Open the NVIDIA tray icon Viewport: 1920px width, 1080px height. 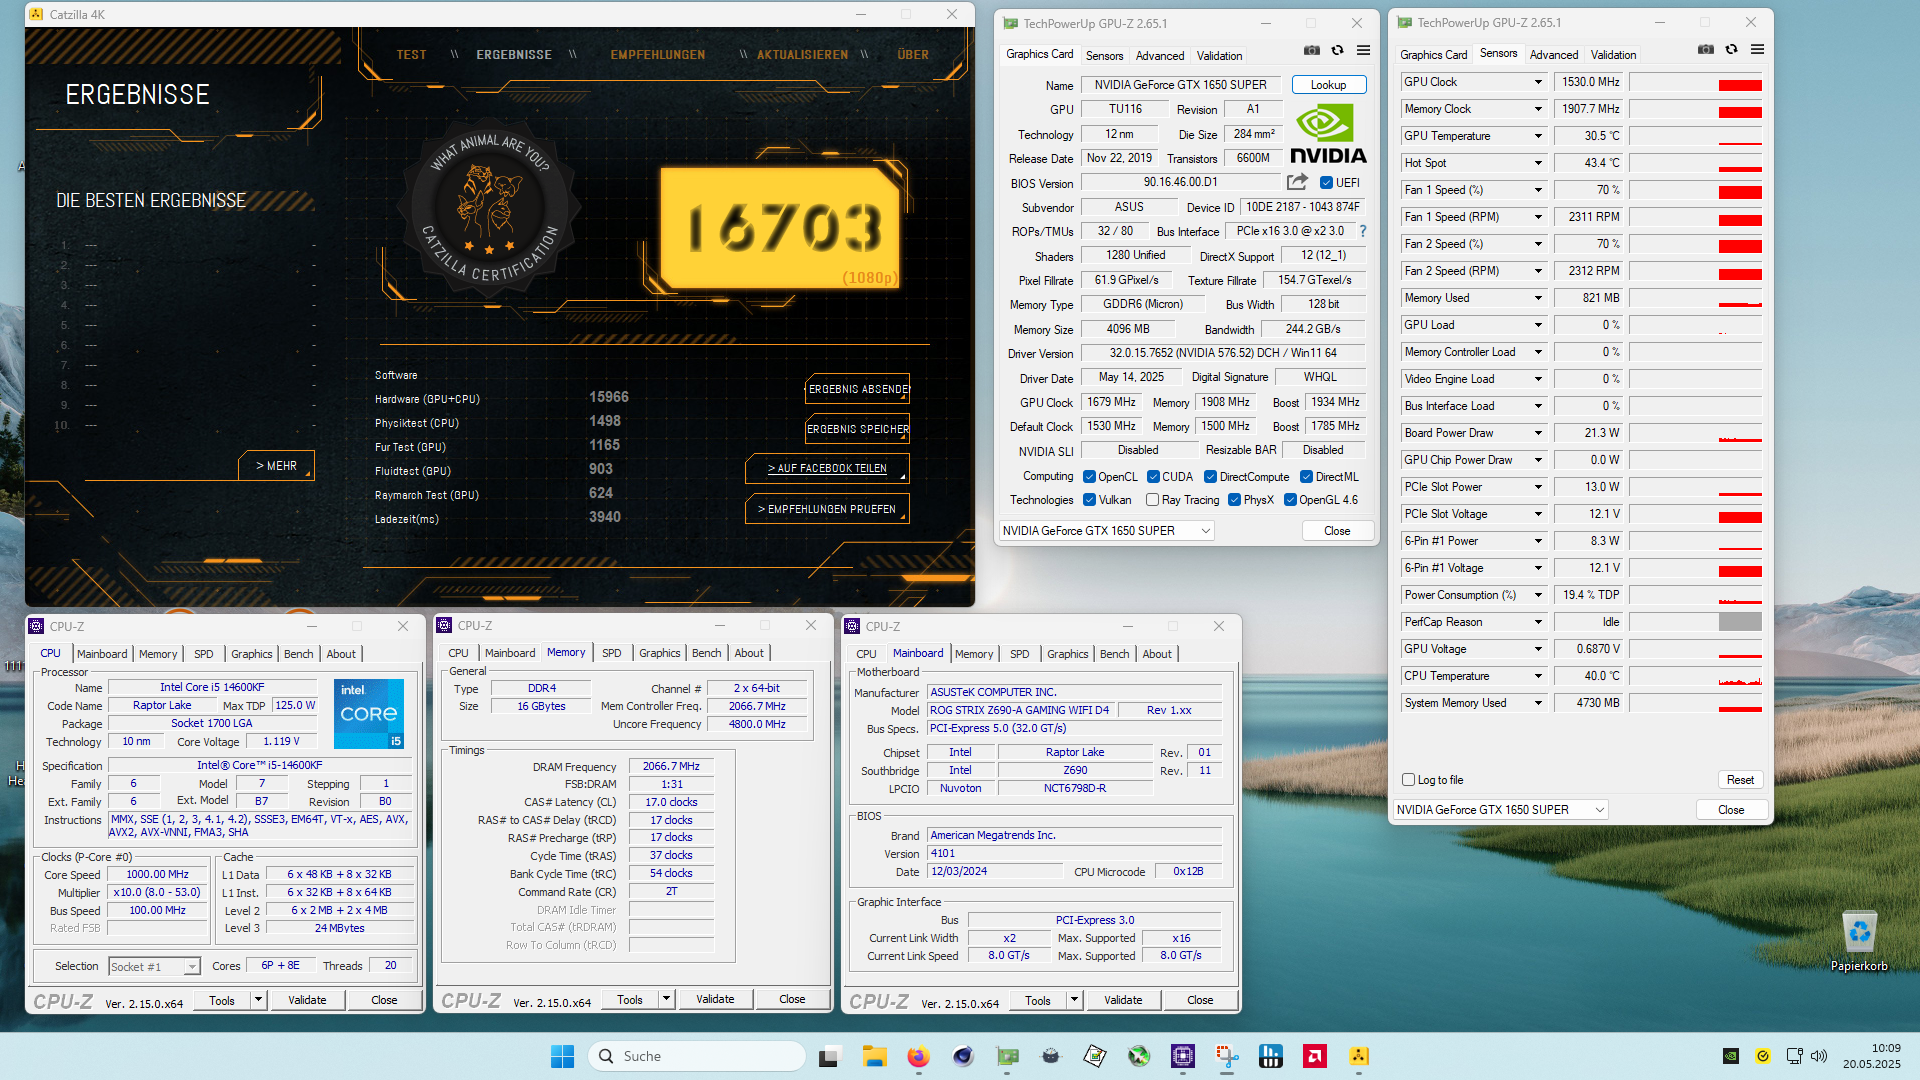[x=1731, y=1056]
